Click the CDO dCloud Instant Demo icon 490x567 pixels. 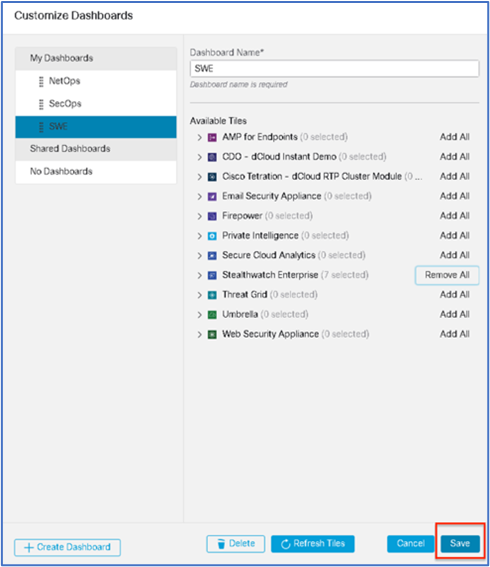[212, 157]
